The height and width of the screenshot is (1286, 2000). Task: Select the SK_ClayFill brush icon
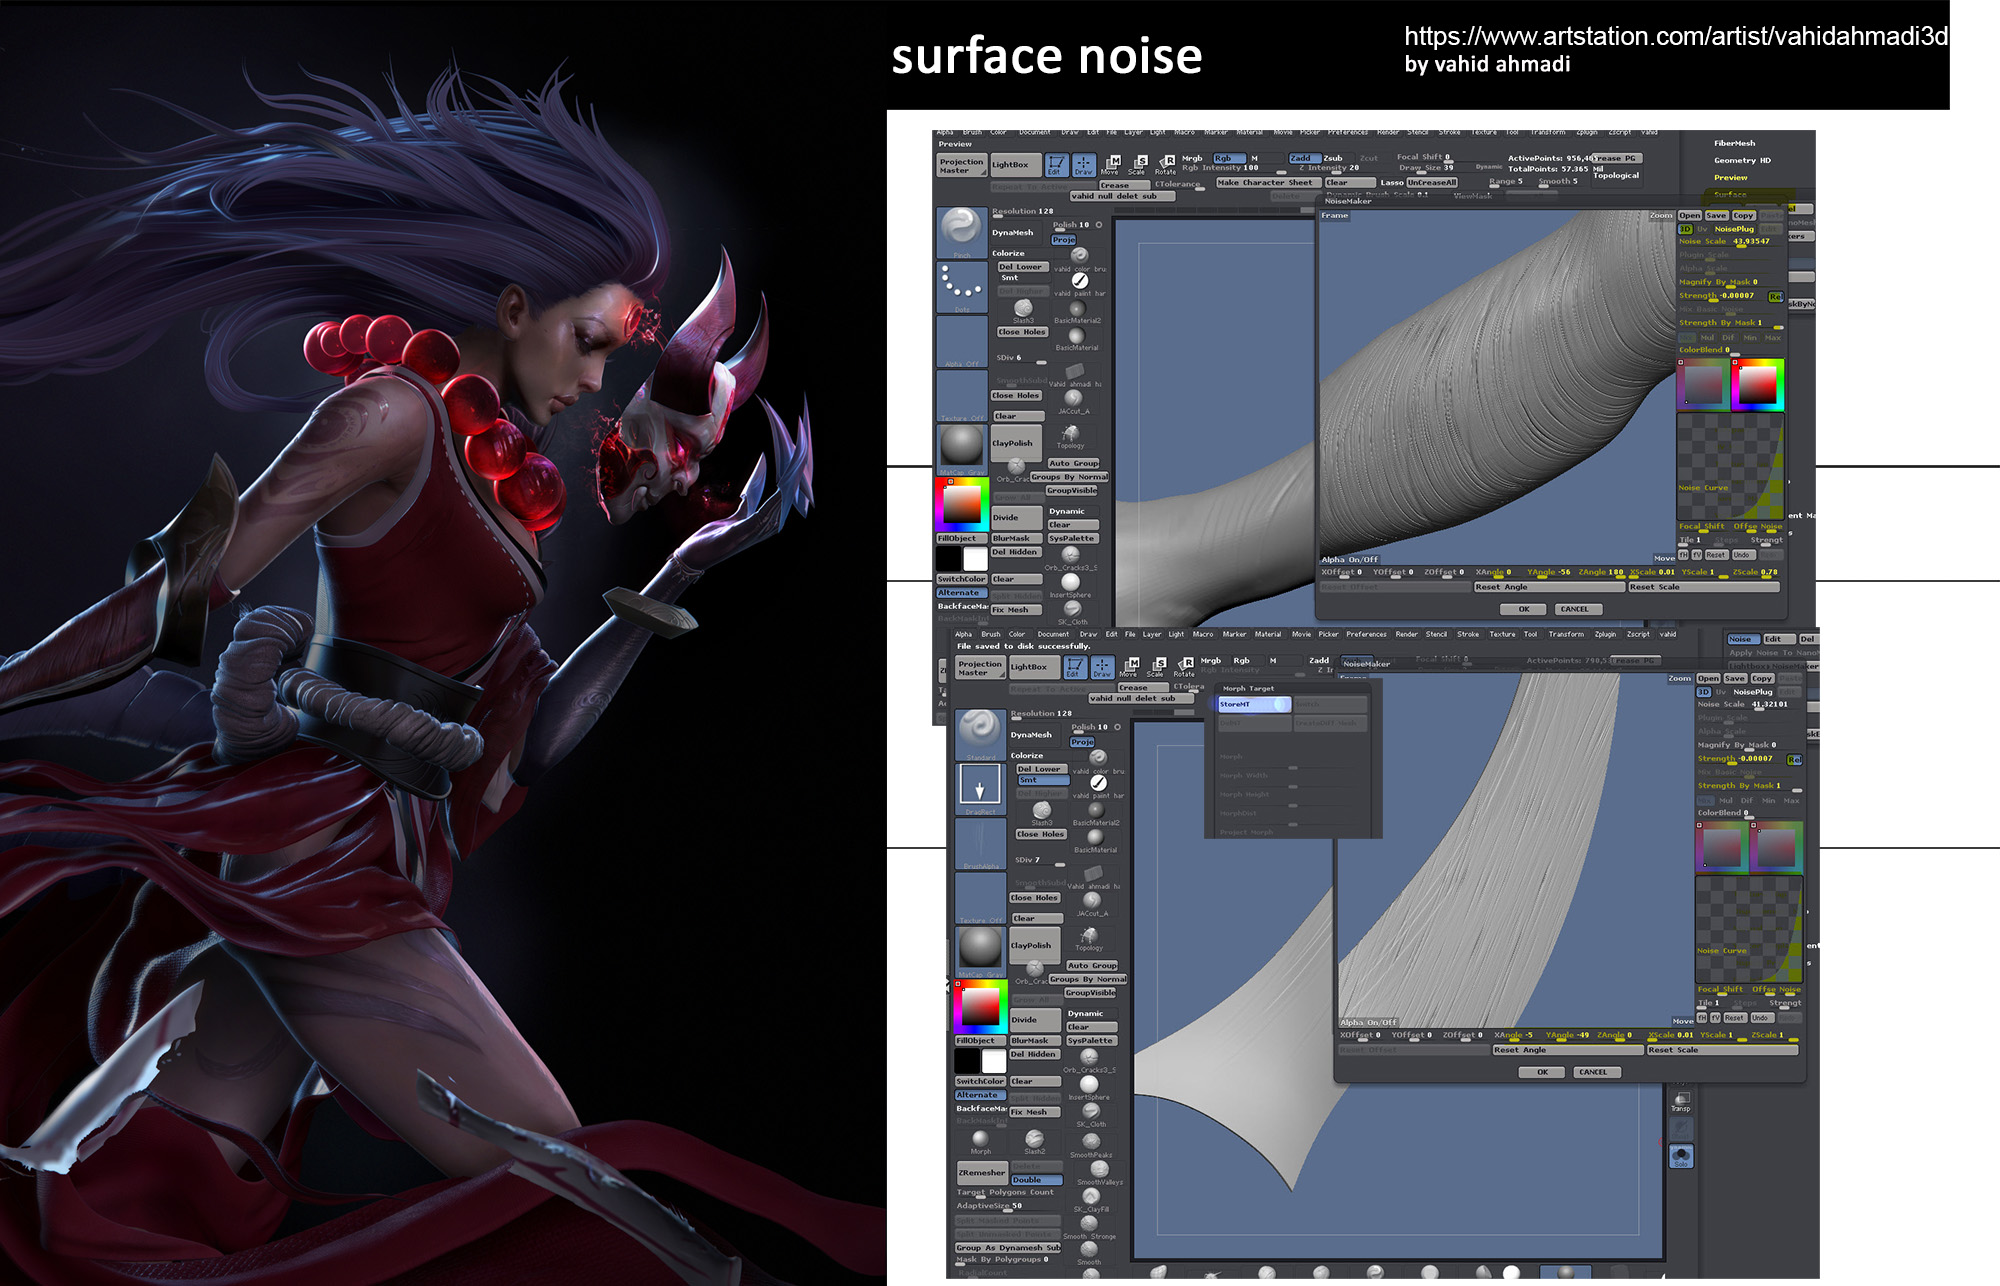(x=1090, y=1199)
